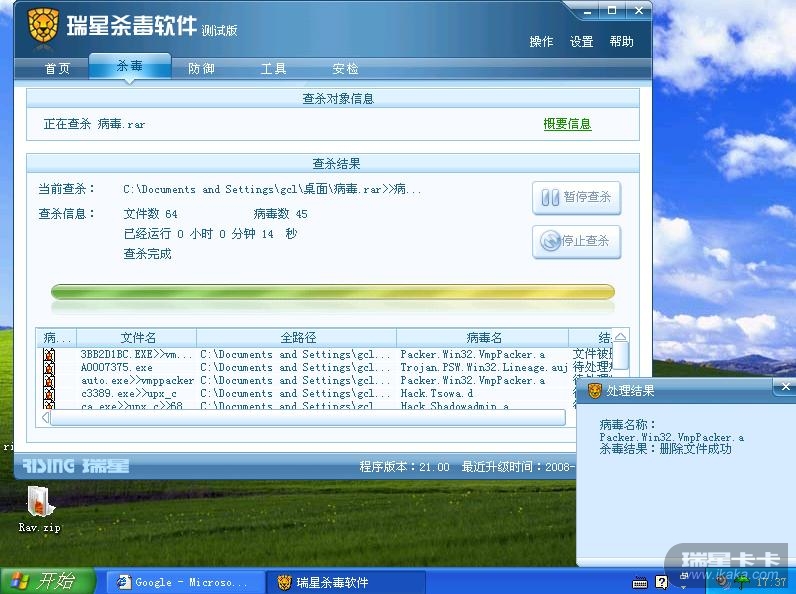Click 查杀完成 status text

point(147,254)
